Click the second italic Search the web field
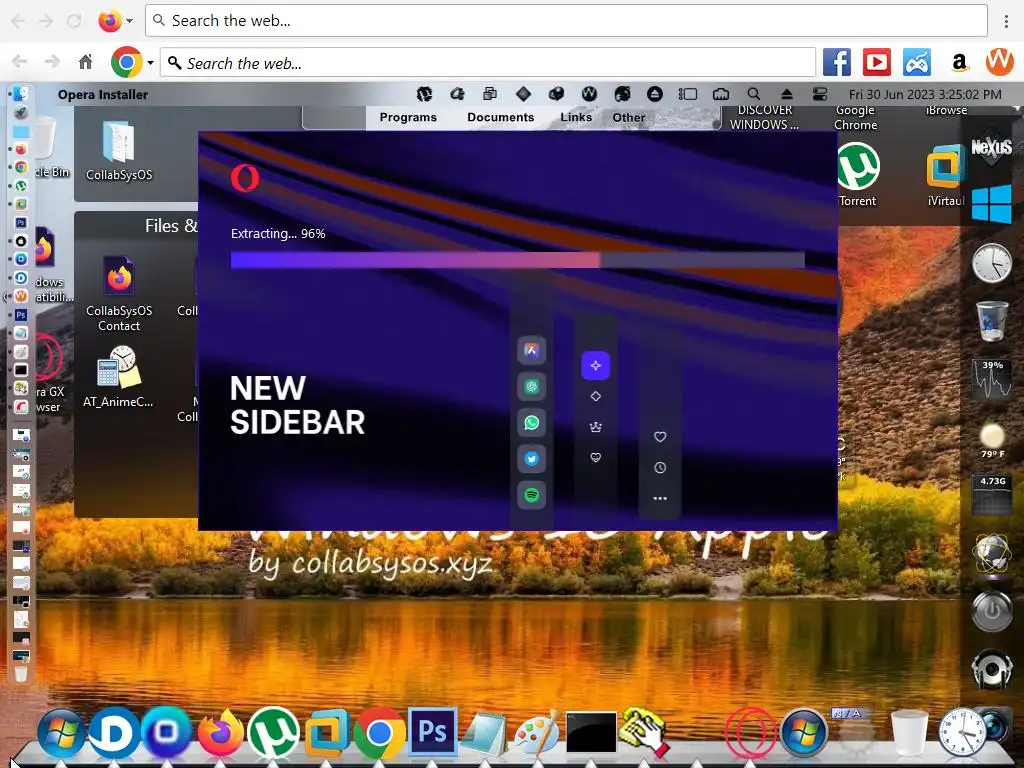 pyautogui.click(x=488, y=63)
